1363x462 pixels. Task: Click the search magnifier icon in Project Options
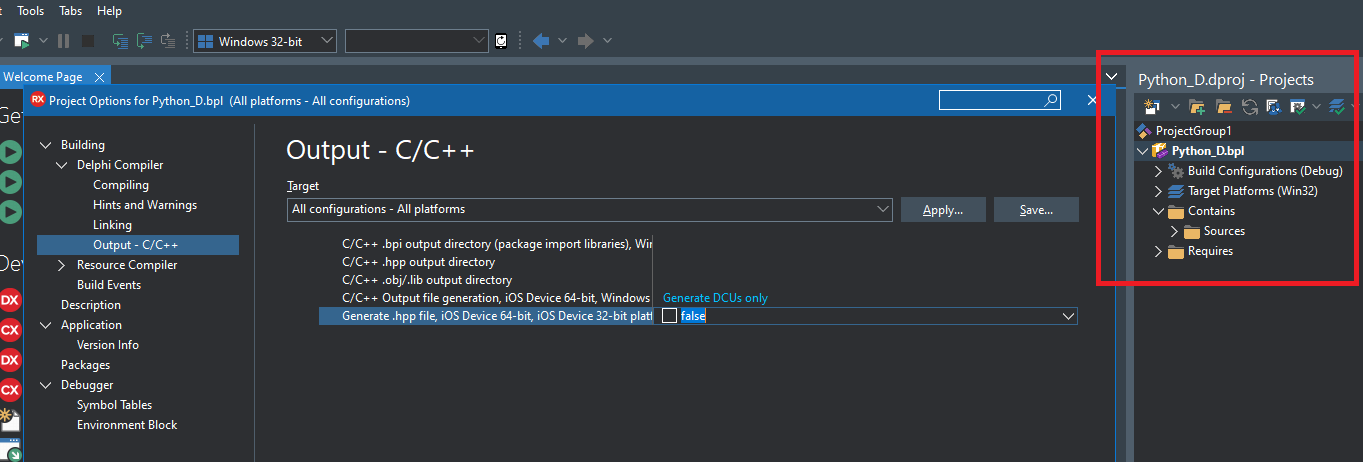[x=1051, y=100]
